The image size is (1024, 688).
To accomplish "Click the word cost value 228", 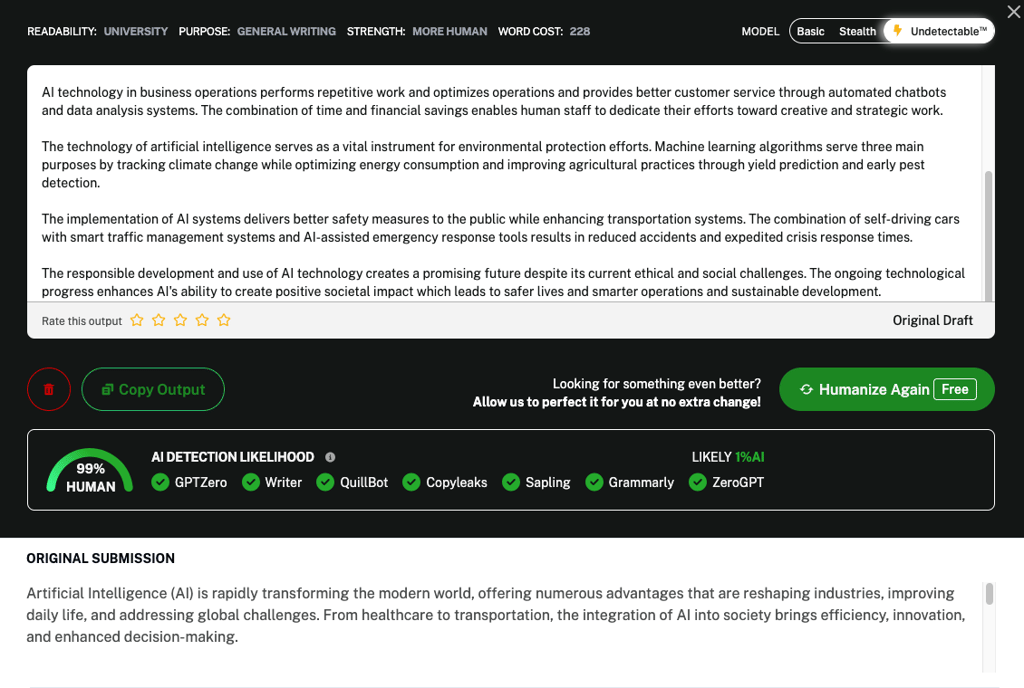I will (x=579, y=31).
